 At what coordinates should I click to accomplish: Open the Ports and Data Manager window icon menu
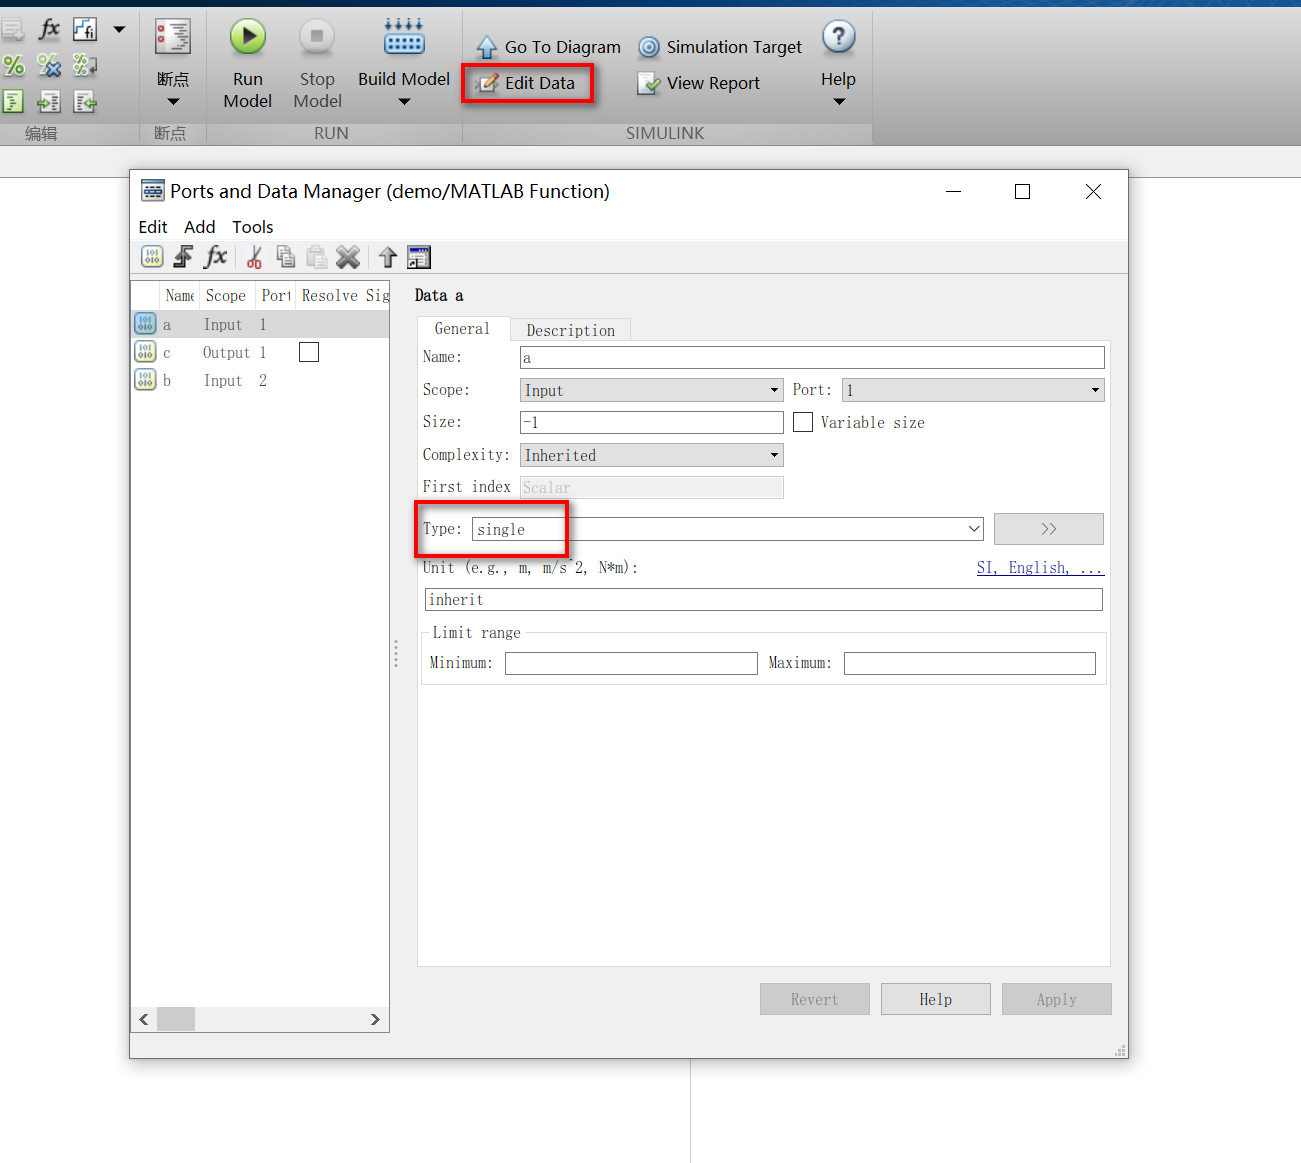152,191
